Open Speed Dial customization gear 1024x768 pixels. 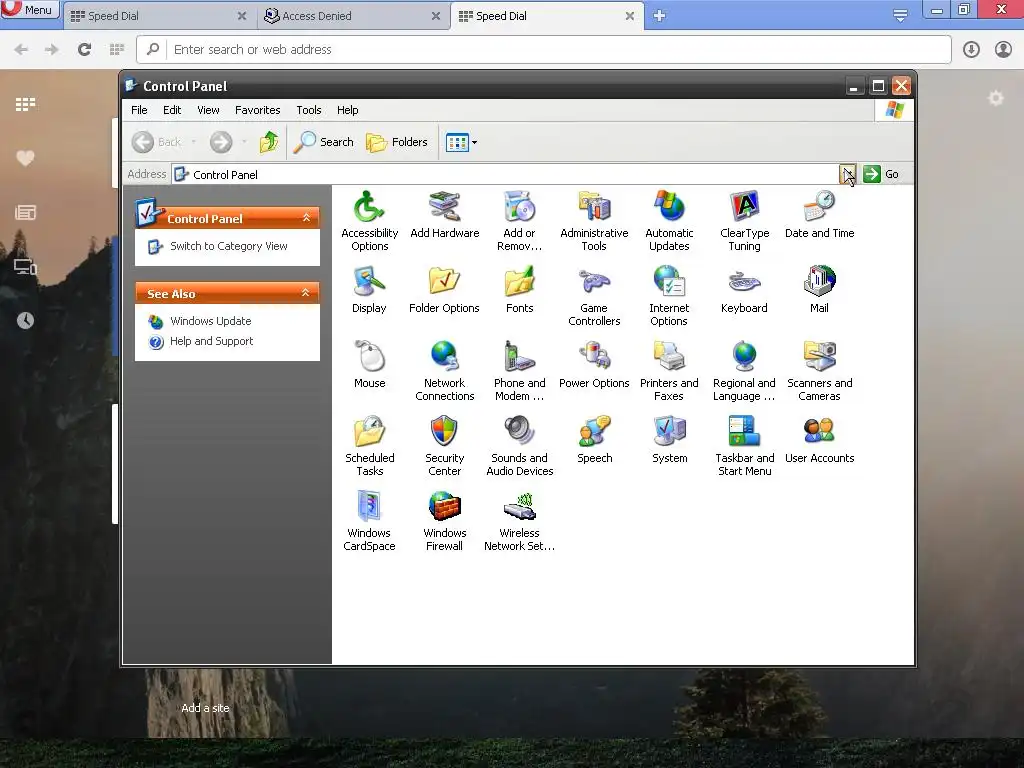pyautogui.click(x=995, y=98)
